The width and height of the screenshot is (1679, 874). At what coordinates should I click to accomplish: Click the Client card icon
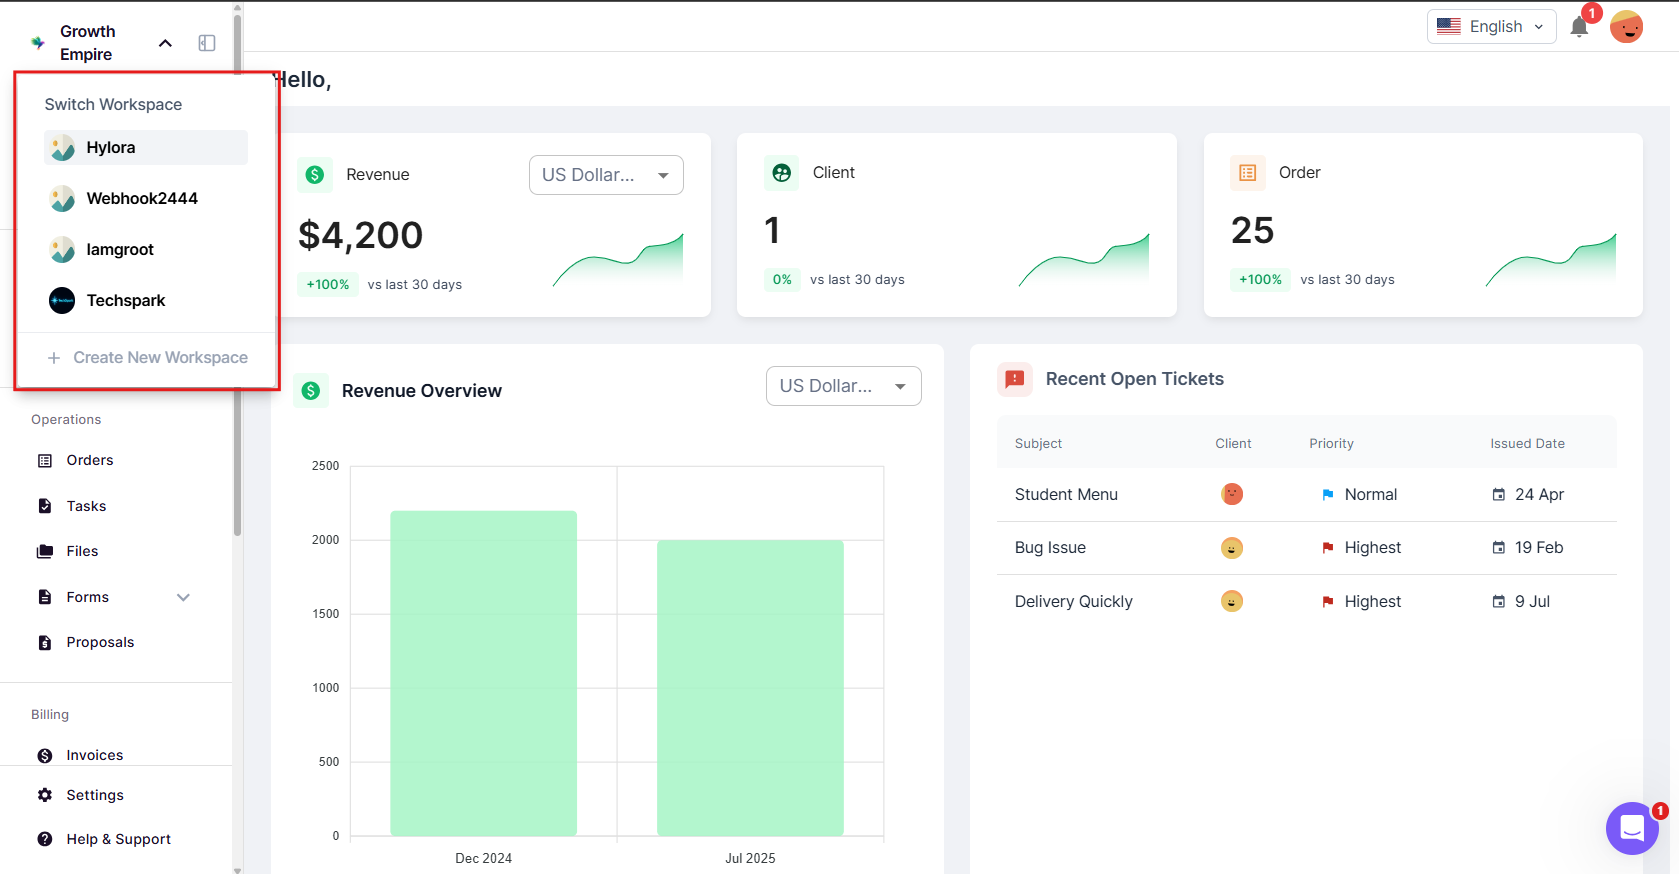[781, 173]
